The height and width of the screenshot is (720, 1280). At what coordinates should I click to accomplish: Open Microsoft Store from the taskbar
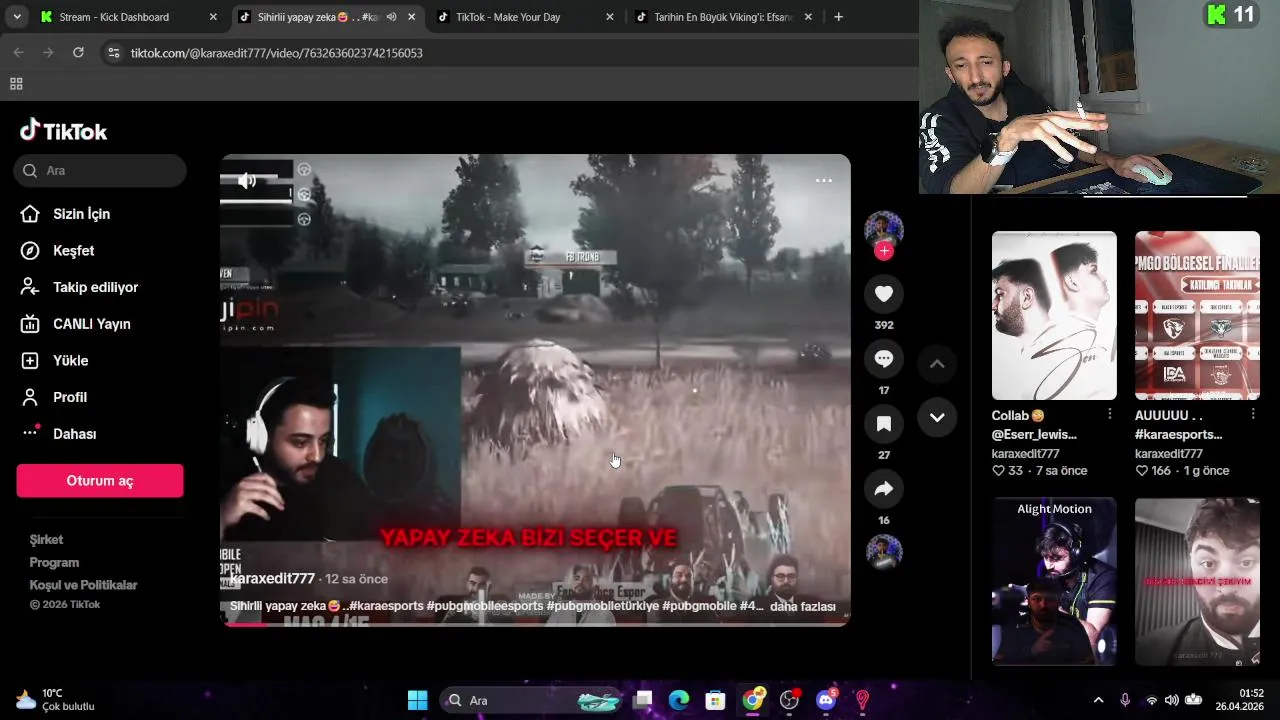pos(715,700)
